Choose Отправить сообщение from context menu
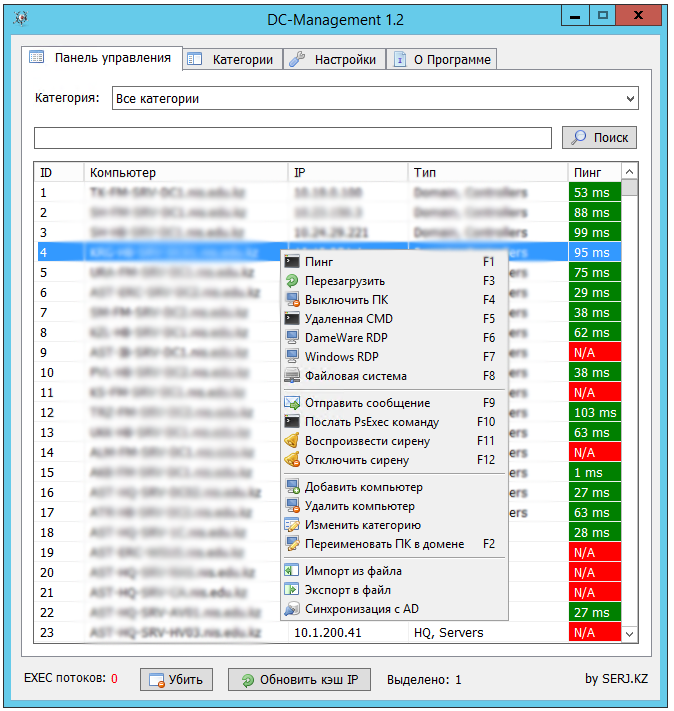The width and height of the screenshot is (674, 711). (367, 403)
